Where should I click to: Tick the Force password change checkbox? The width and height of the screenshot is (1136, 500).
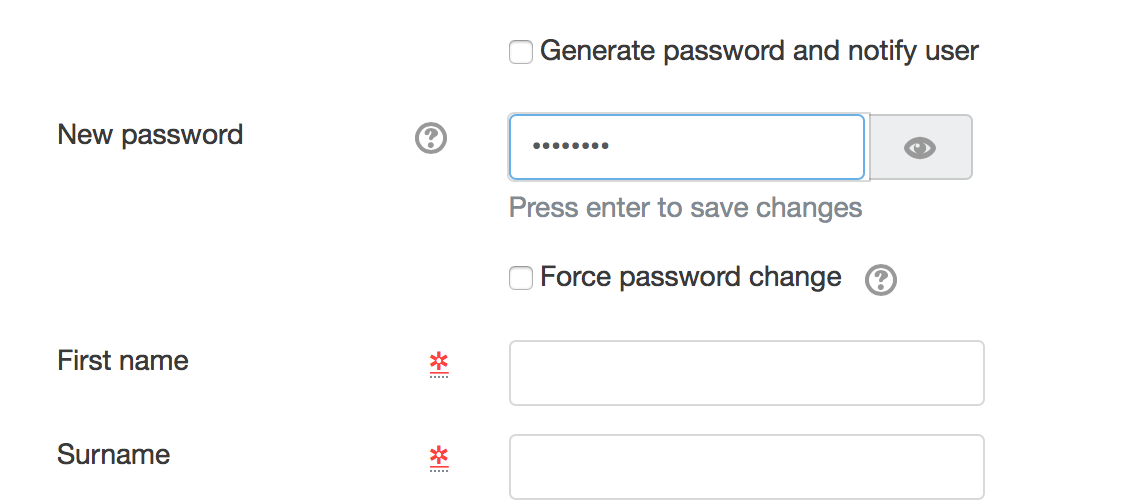[x=521, y=278]
